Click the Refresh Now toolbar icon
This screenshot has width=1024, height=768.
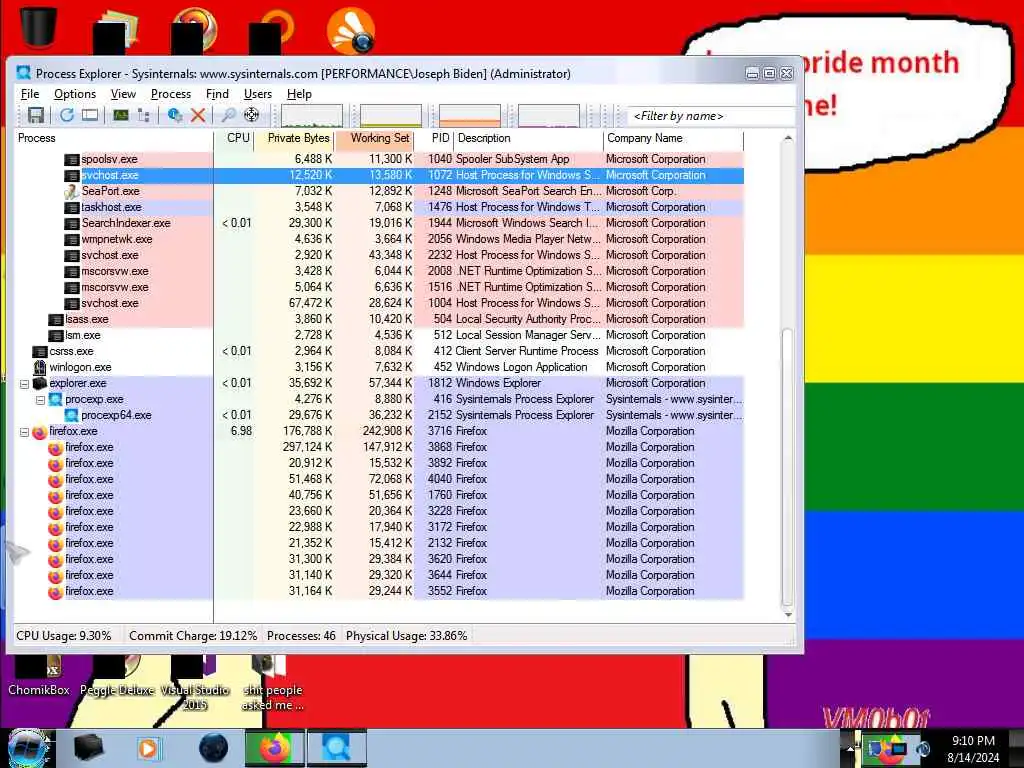coord(67,116)
